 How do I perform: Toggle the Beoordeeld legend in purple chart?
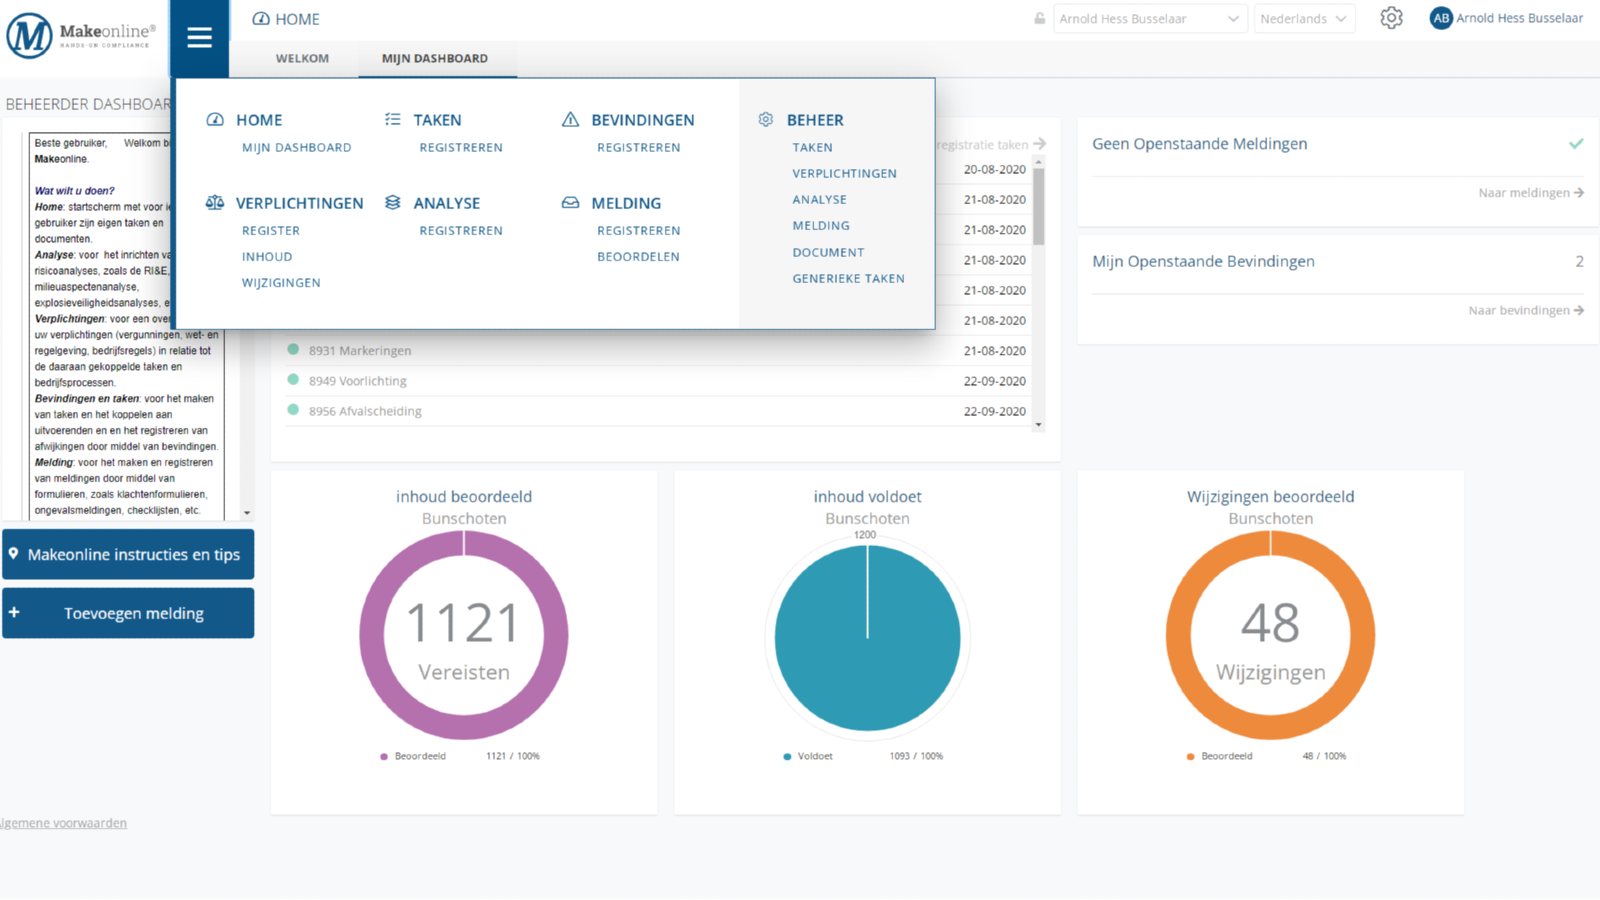(419, 756)
